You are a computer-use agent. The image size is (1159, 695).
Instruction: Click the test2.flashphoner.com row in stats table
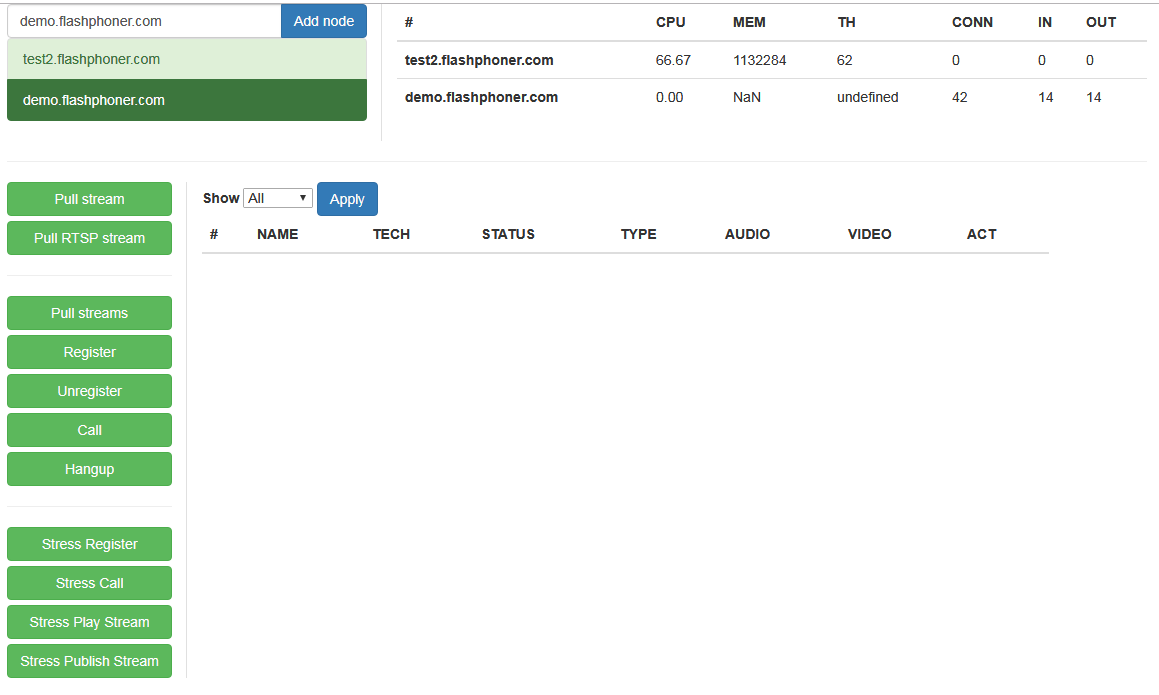[x=479, y=60]
